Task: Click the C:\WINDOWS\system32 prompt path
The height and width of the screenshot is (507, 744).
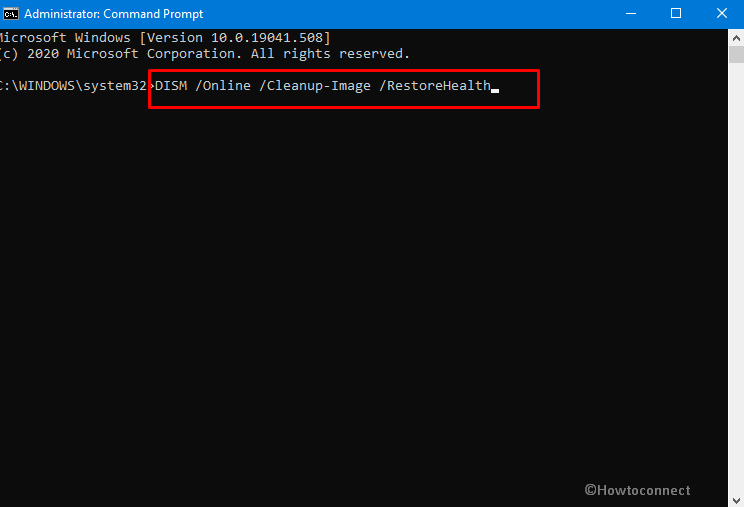Action: (74, 86)
